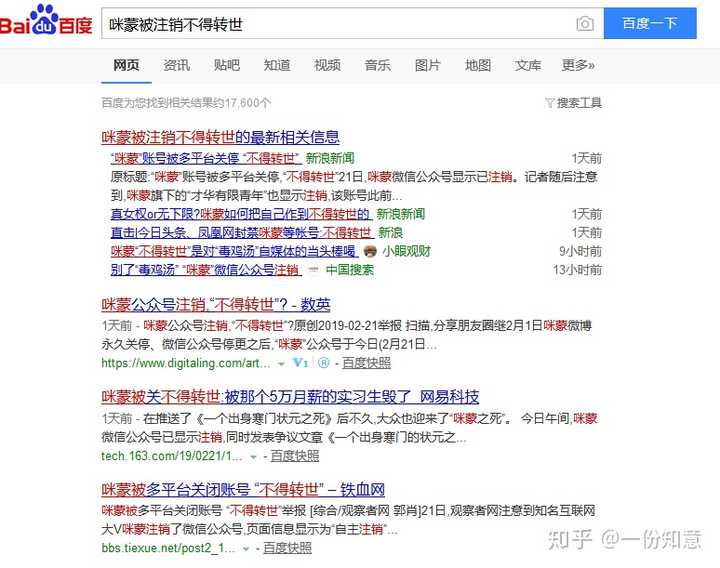Click the V1 credibility icon
Viewport: 720px width, 568px height.
(300, 363)
